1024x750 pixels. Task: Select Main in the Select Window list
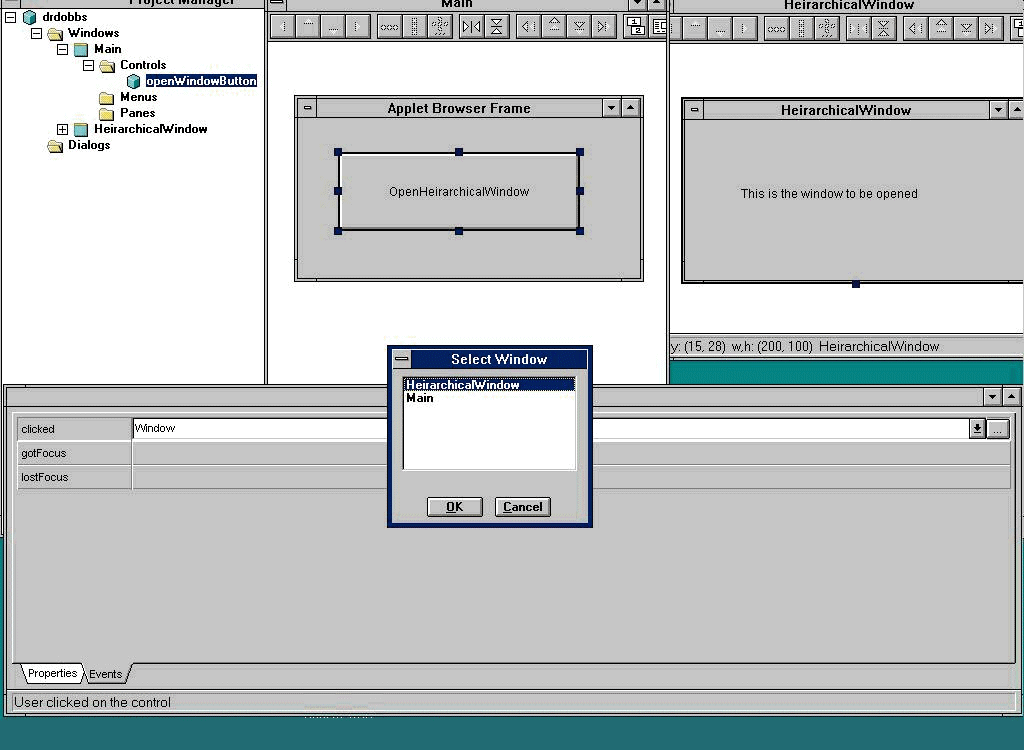pyautogui.click(x=420, y=398)
